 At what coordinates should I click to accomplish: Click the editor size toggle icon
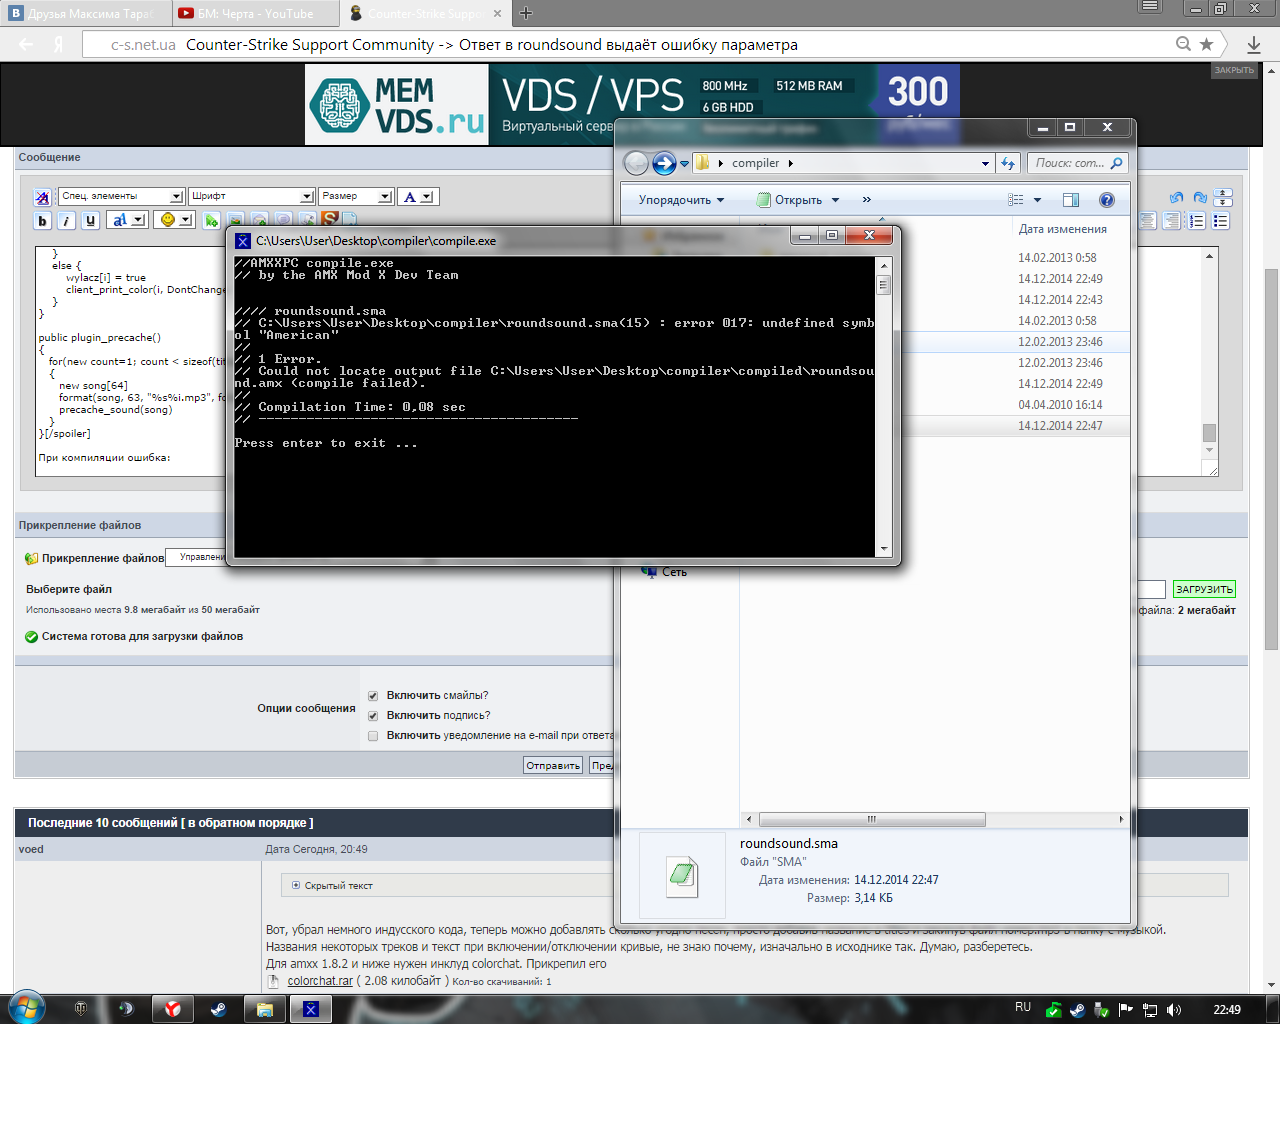[1223, 197]
